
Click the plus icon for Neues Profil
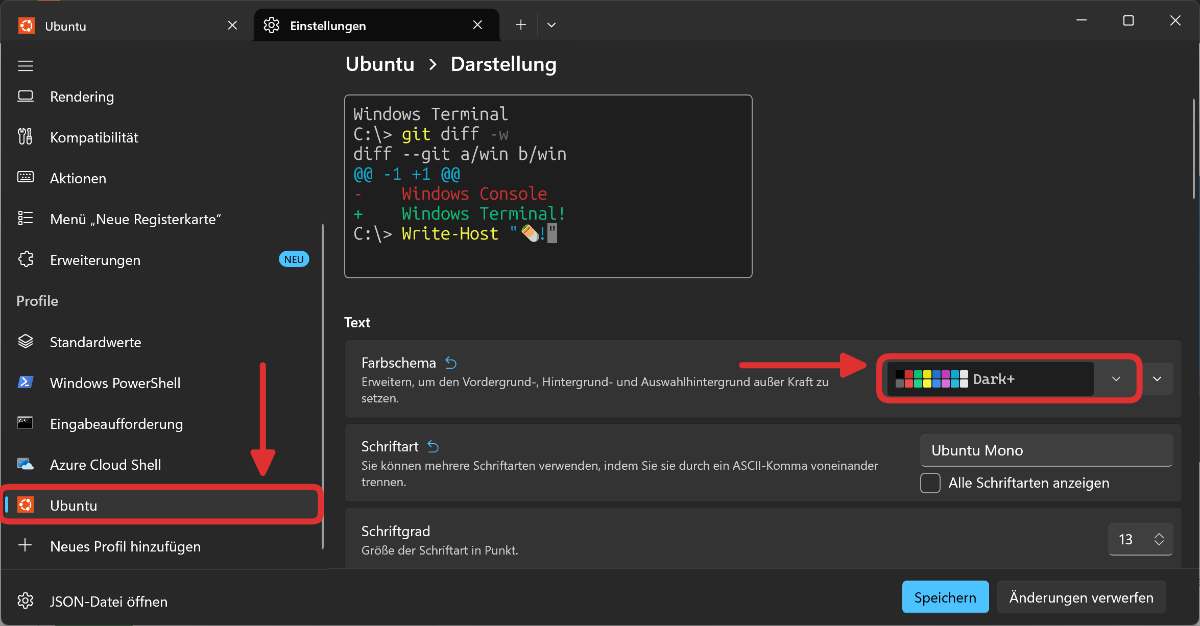coord(26,546)
